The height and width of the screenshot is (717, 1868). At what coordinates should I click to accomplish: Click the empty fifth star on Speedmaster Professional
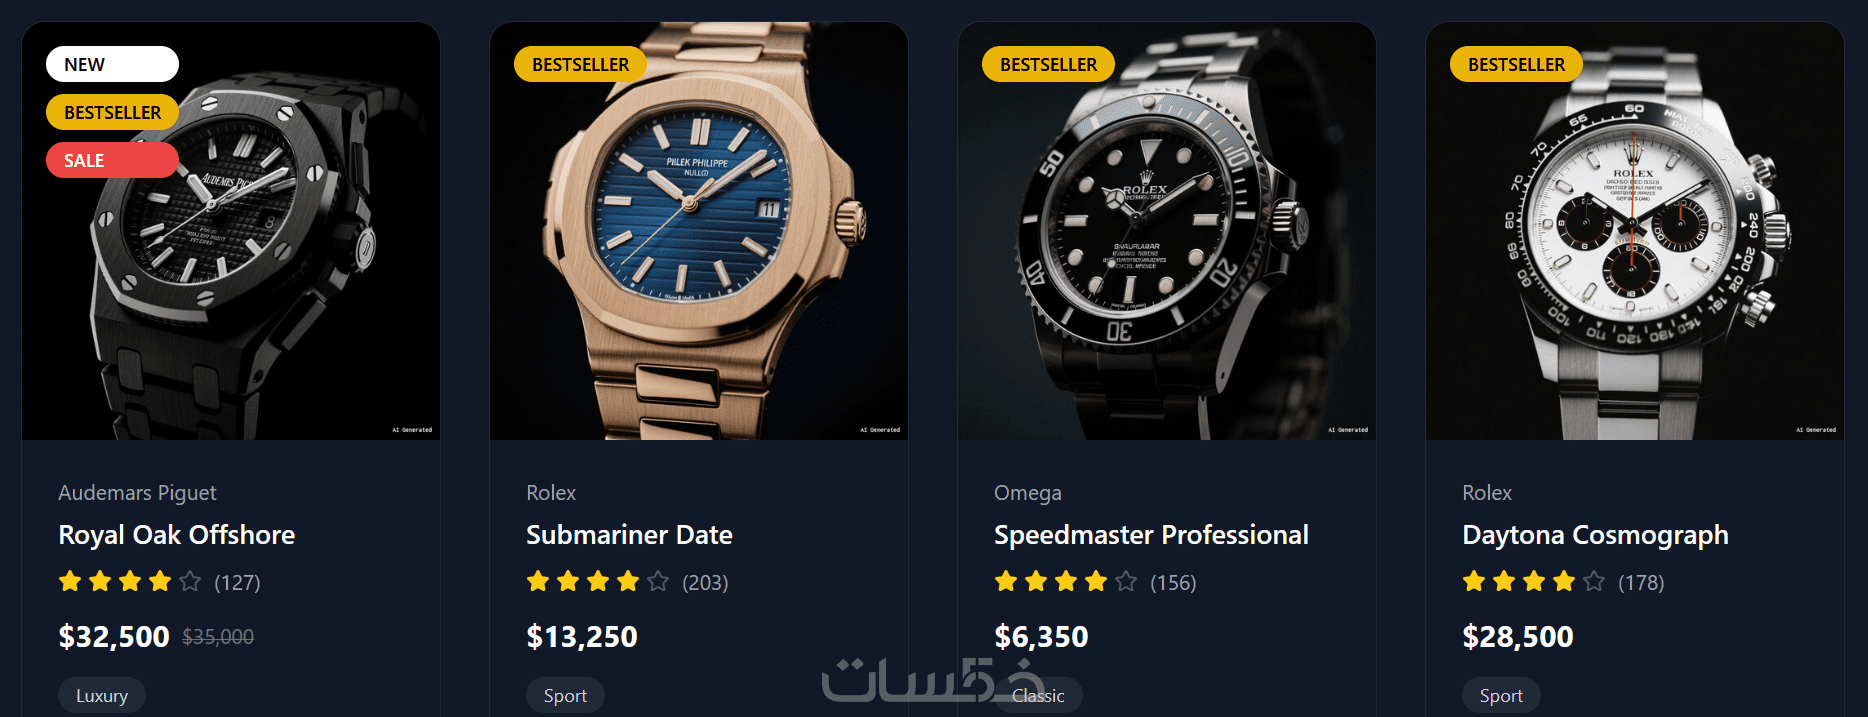click(1126, 581)
